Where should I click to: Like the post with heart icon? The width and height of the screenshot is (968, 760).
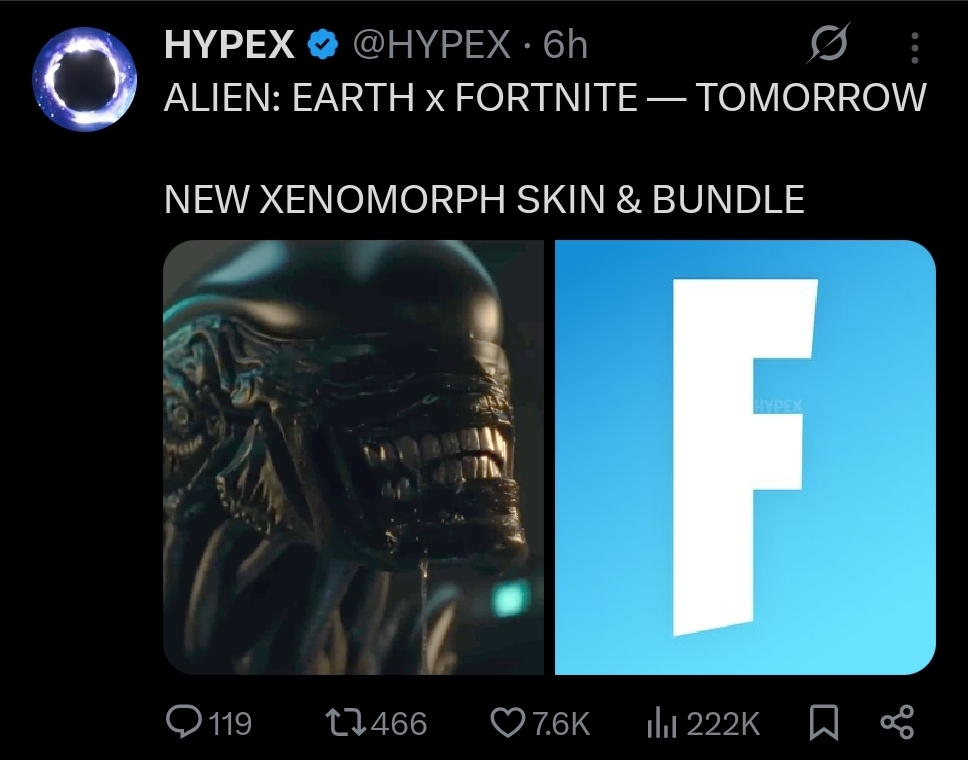507,723
